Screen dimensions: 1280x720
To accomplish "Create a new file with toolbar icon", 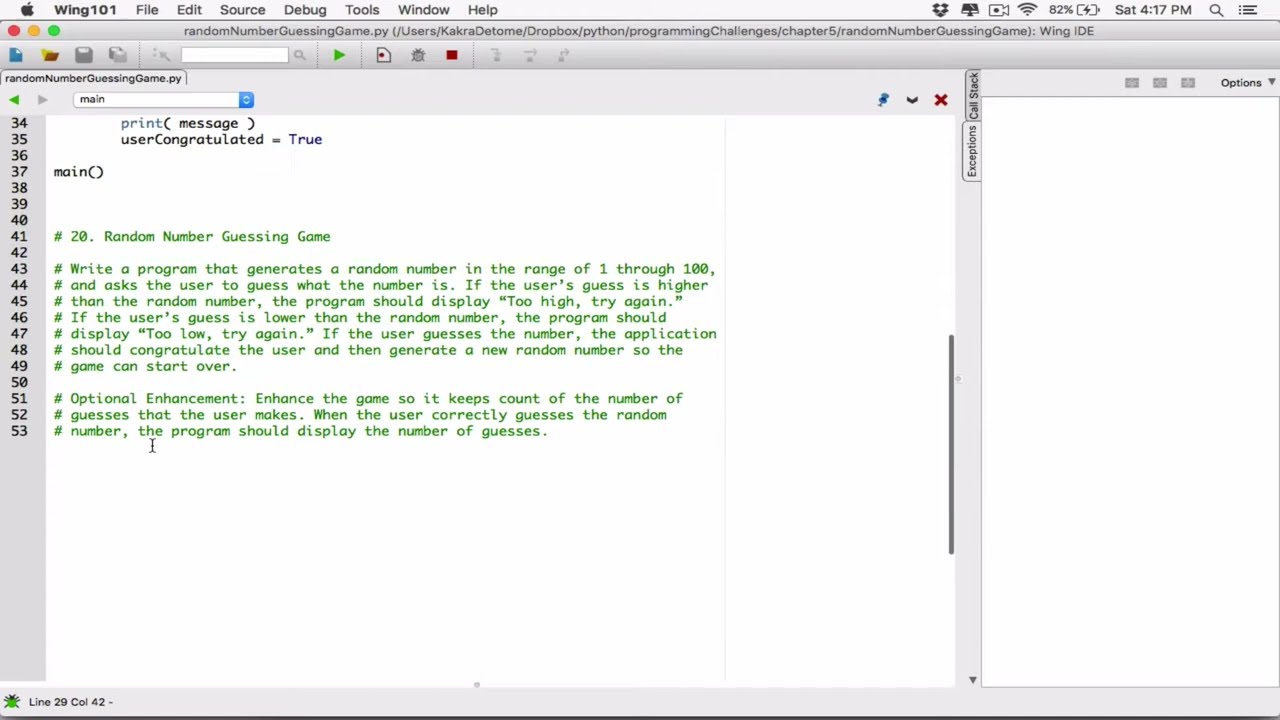I will pos(16,55).
